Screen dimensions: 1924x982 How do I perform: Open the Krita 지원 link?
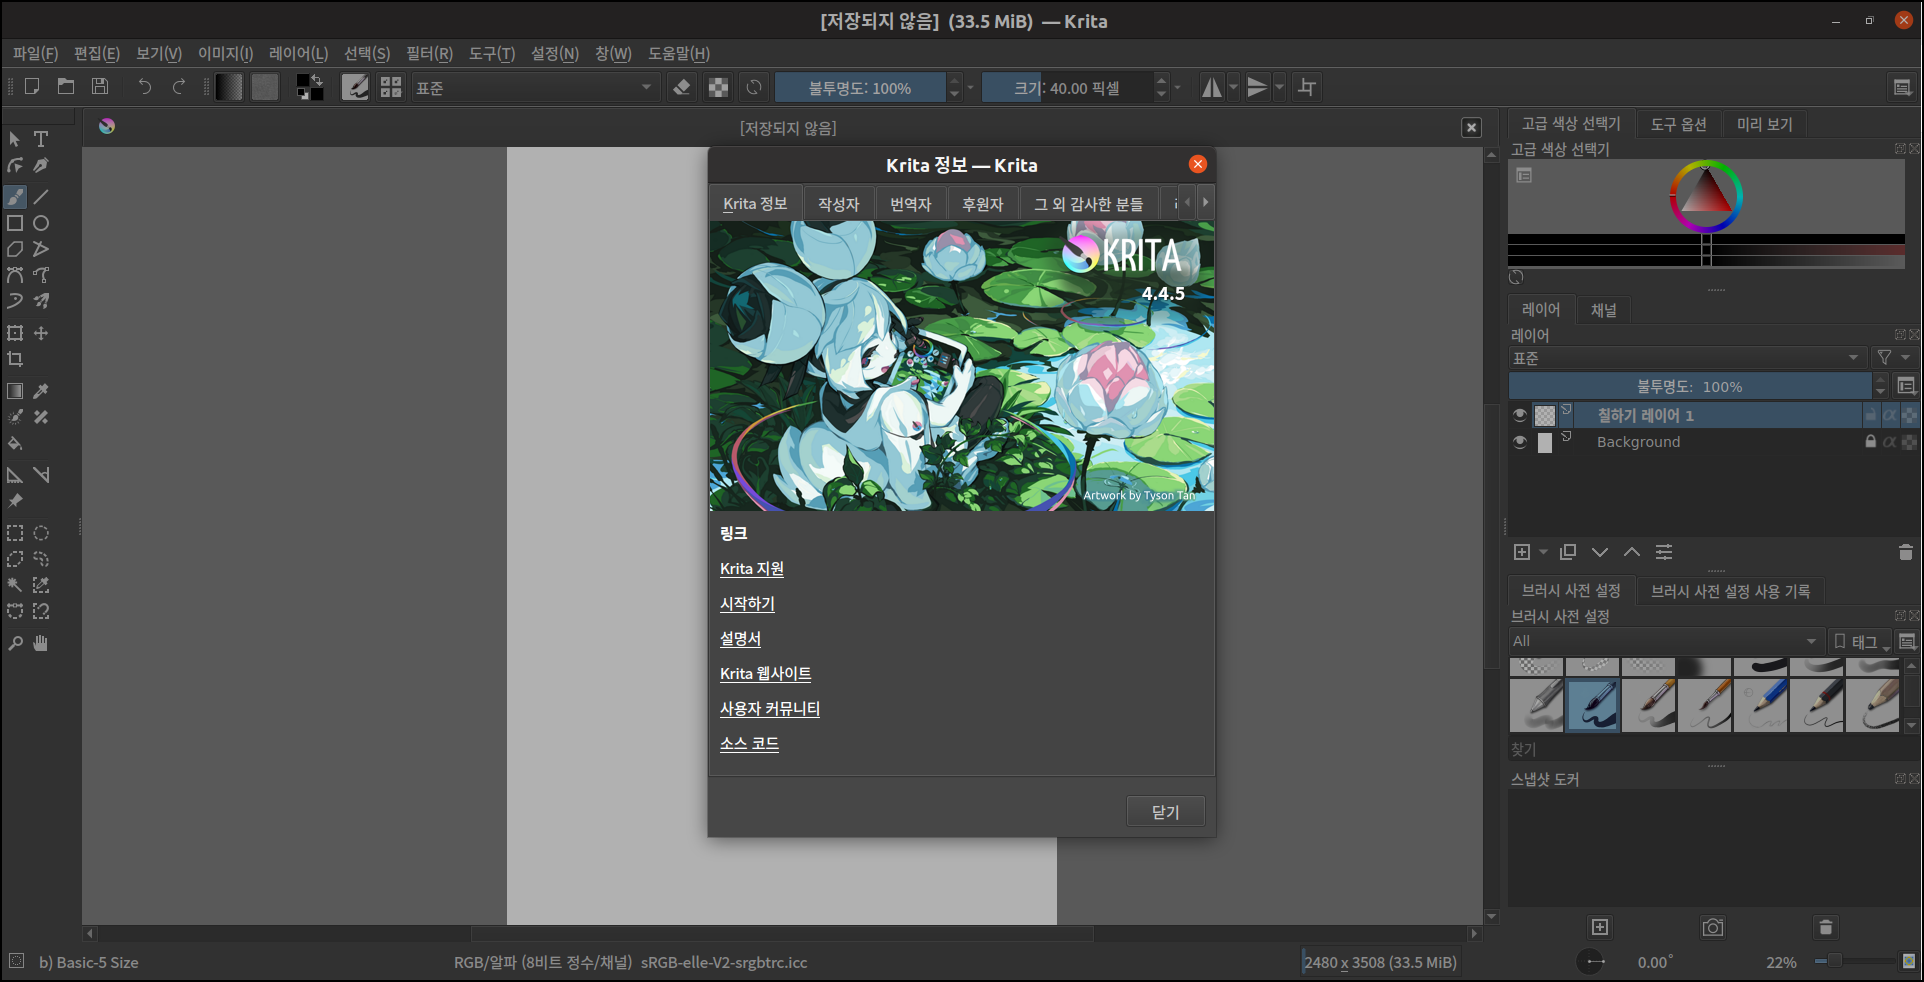pos(752,569)
